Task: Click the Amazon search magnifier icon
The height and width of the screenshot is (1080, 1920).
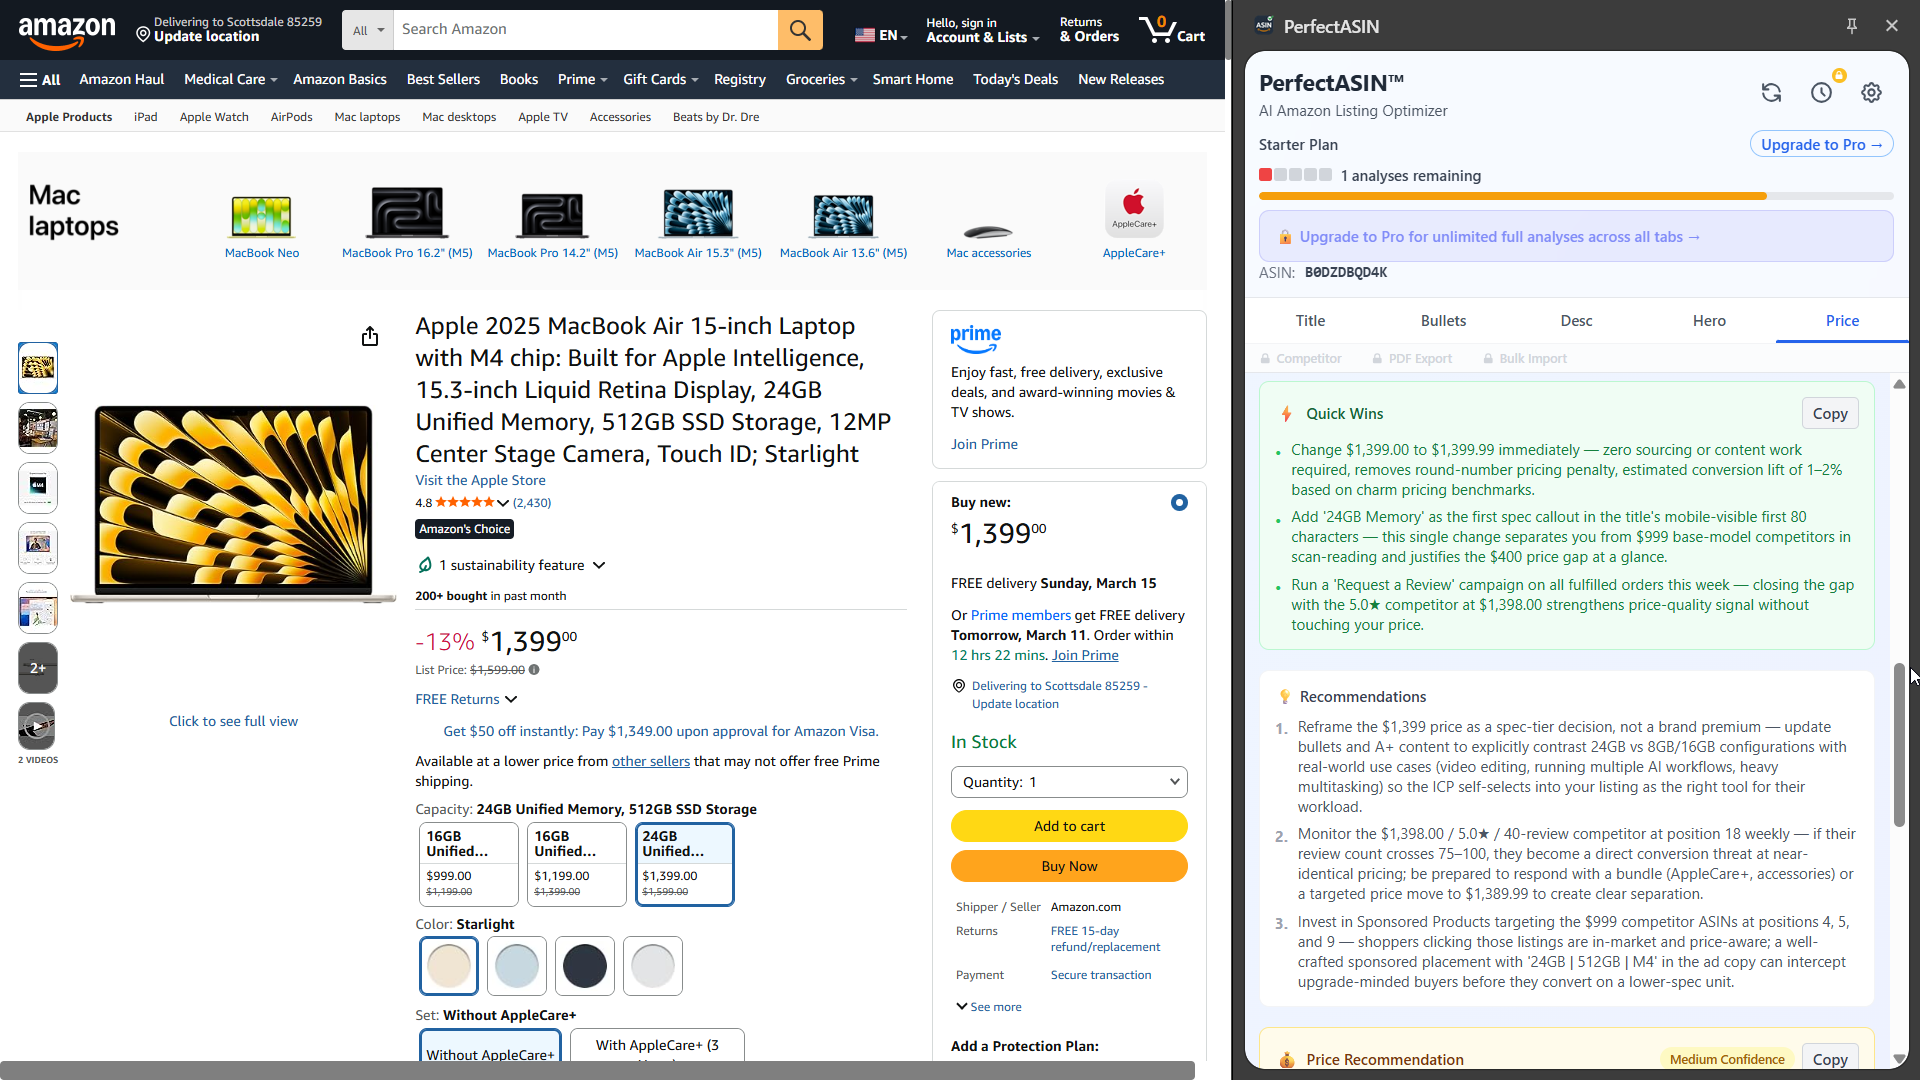Action: [800, 29]
